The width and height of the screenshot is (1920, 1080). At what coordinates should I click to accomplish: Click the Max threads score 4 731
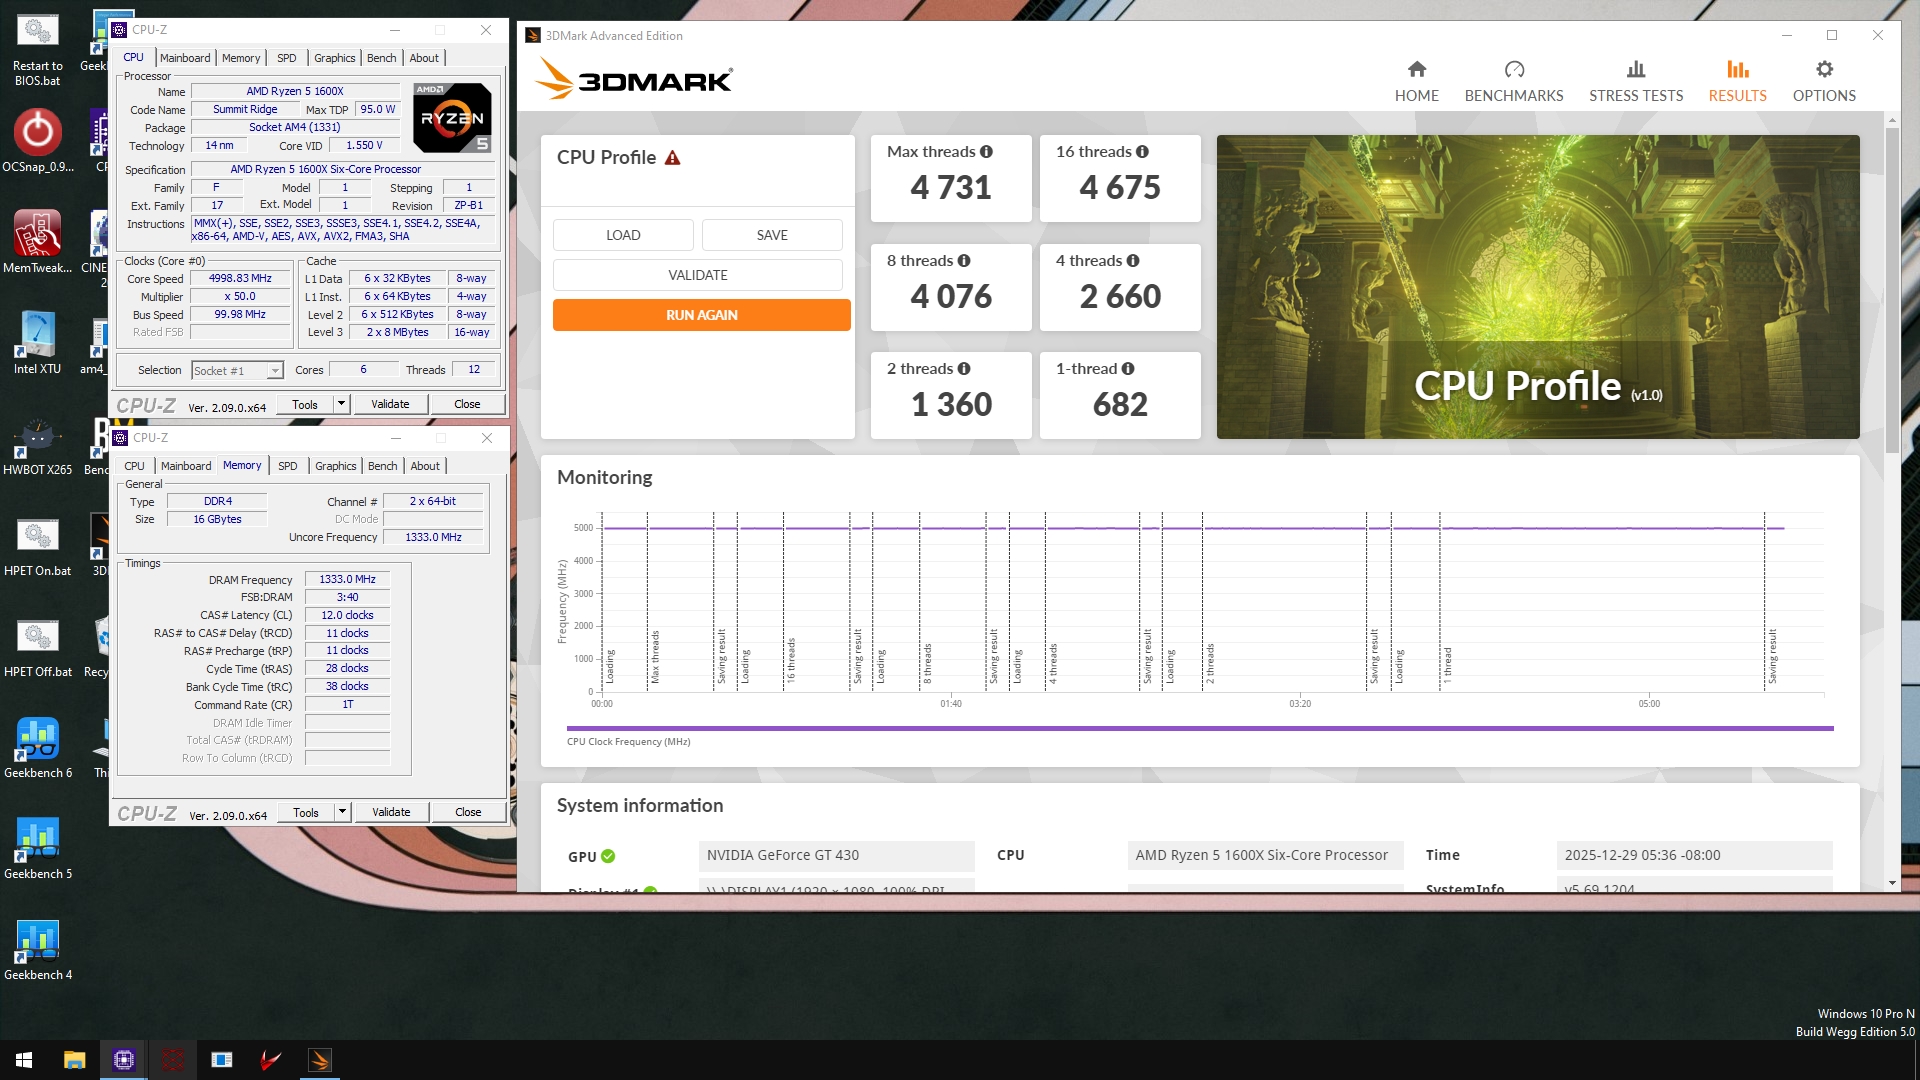click(x=950, y=188)
